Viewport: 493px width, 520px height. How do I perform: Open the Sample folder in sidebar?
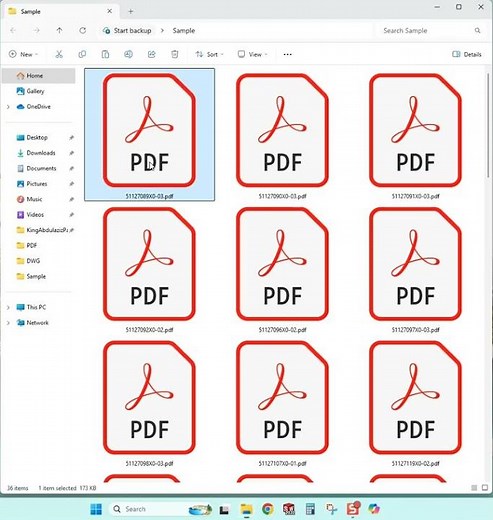pyautogui.click(x=31, y=276)
